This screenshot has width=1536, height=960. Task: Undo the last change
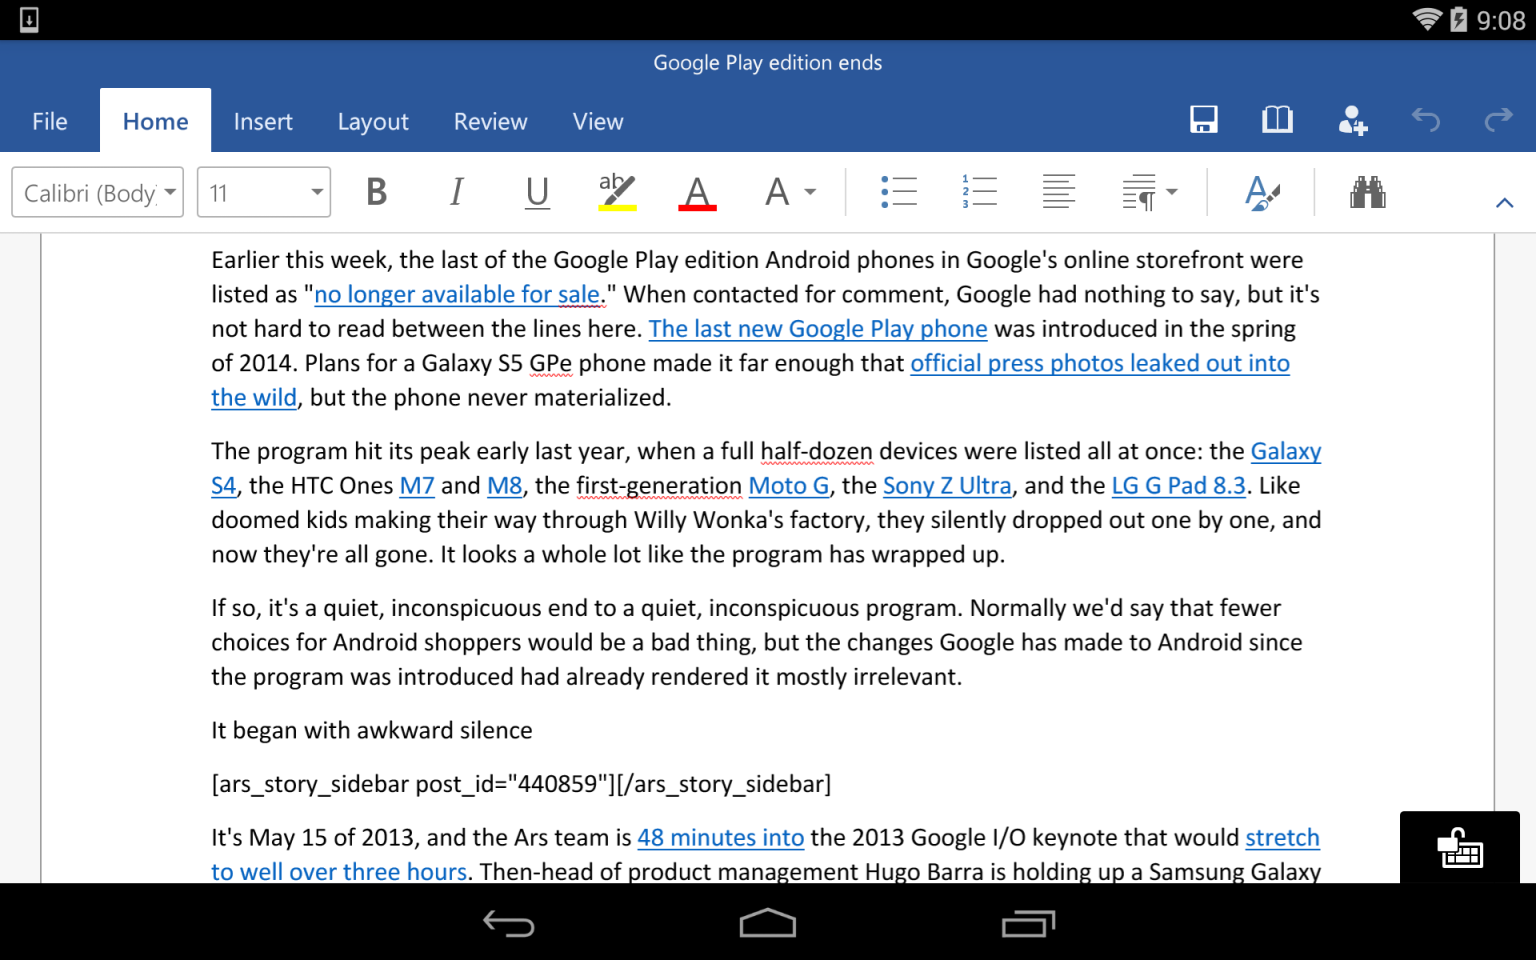point(1425,119)
